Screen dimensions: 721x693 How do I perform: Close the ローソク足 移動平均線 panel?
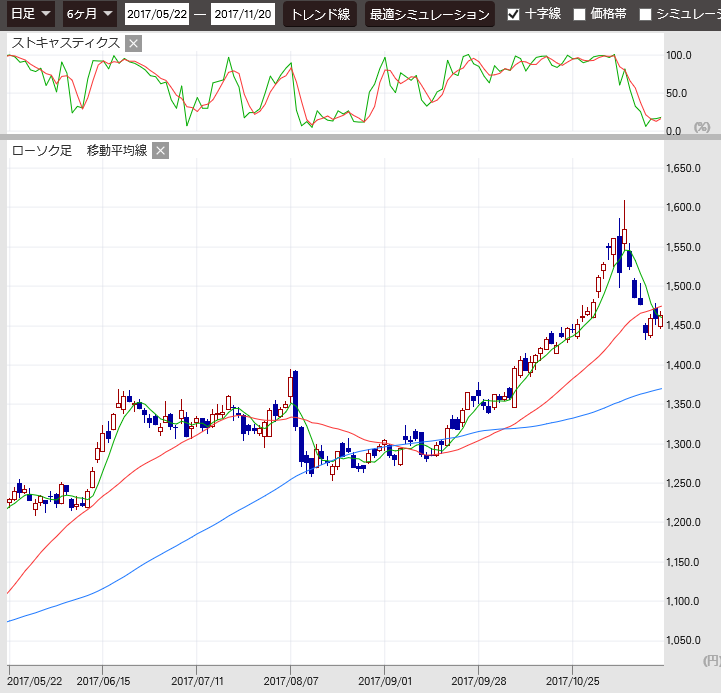(x=160, y=151)
